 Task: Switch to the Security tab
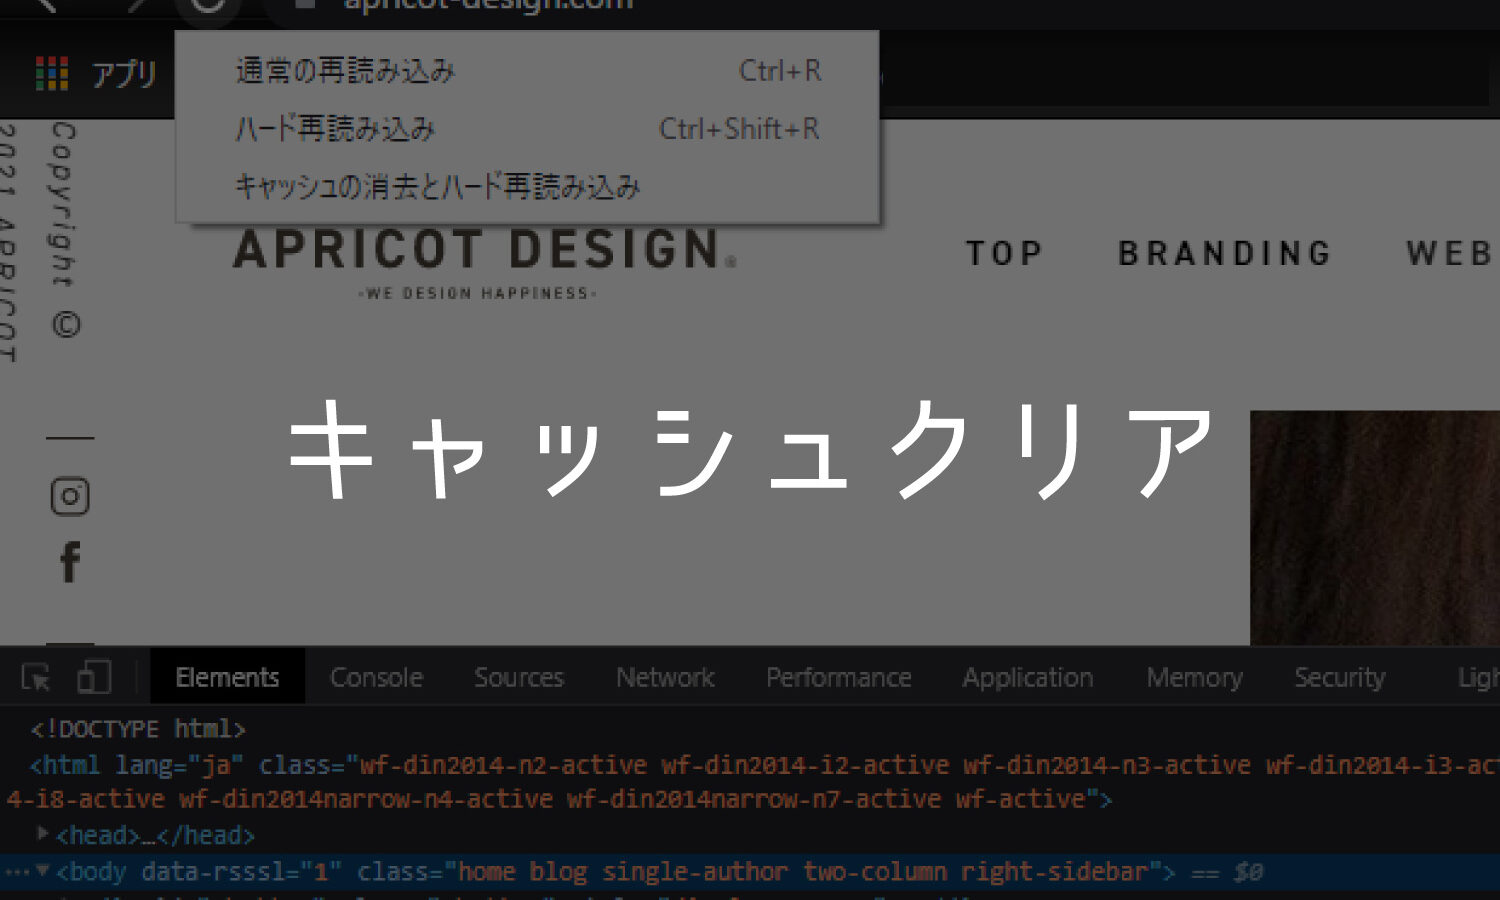pos(1339,677)
